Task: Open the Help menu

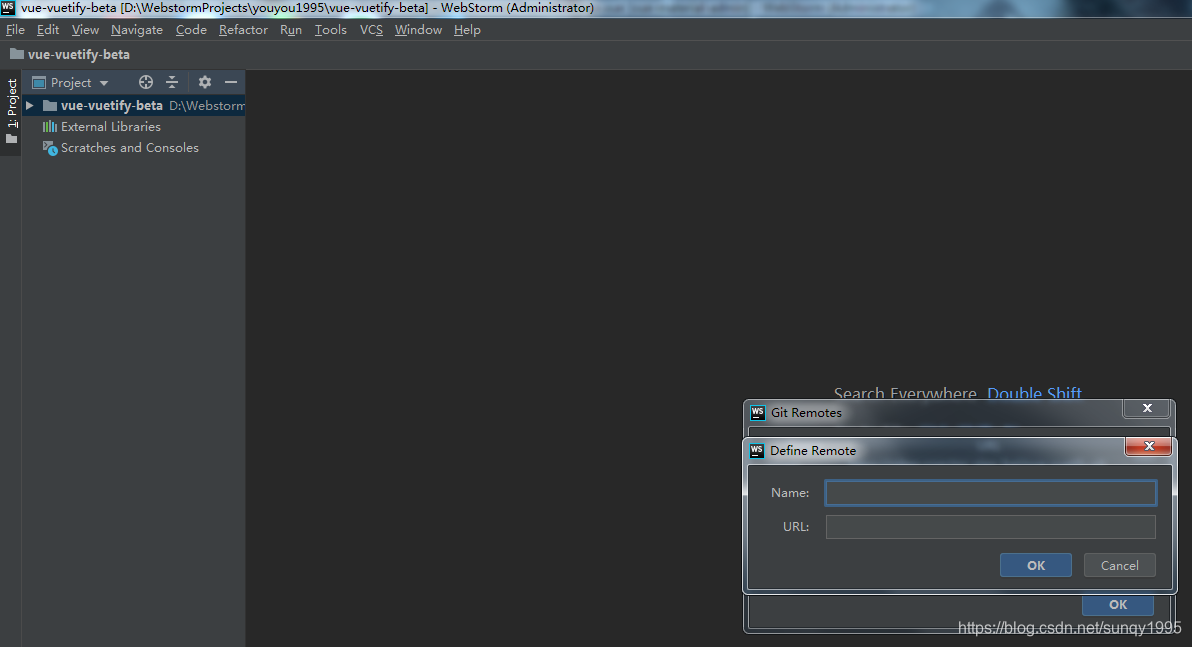Action: [467, 30]
